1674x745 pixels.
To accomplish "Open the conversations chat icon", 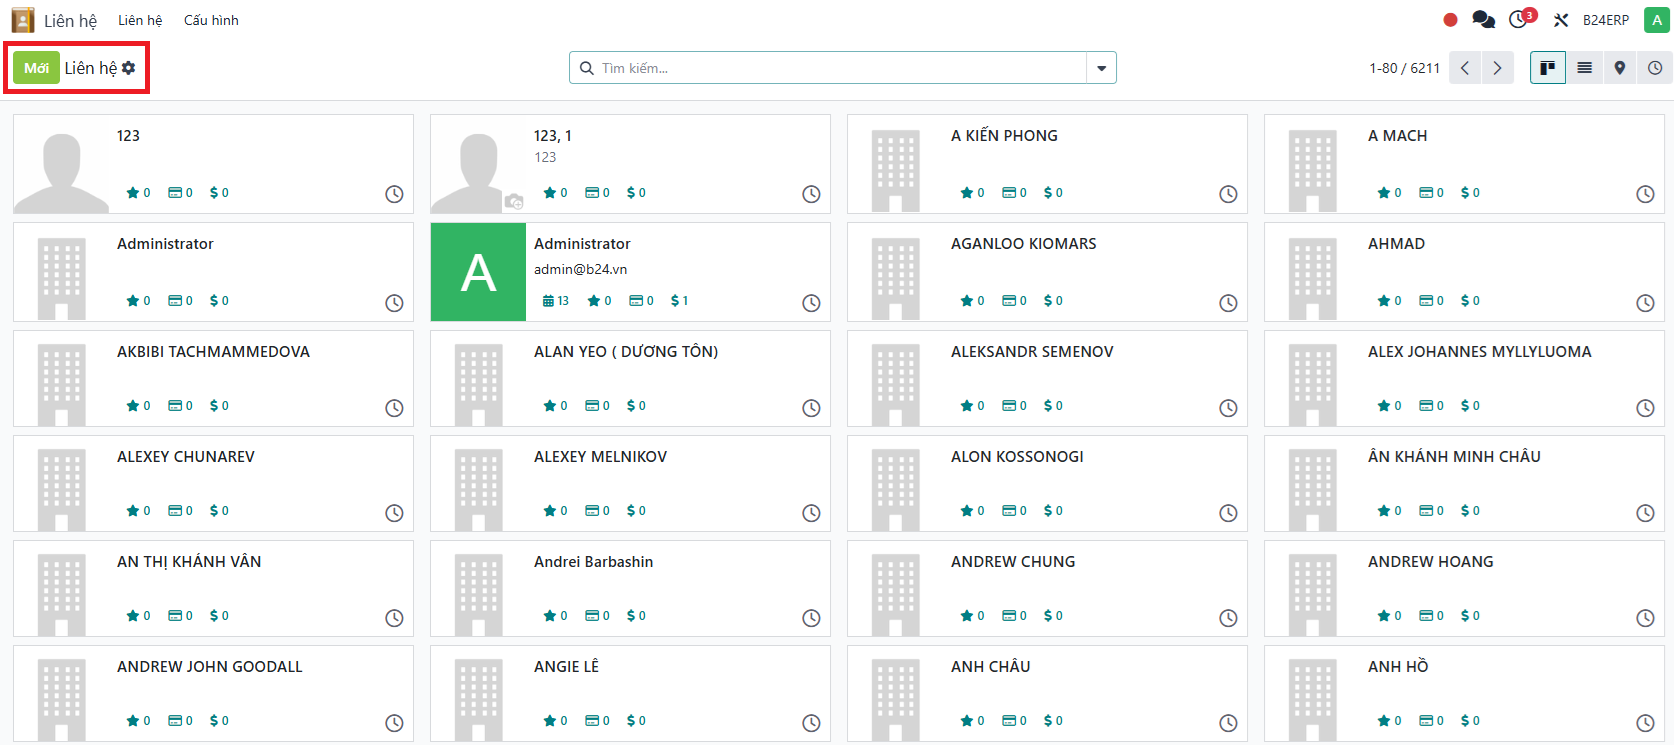I will click(1484, 20).
